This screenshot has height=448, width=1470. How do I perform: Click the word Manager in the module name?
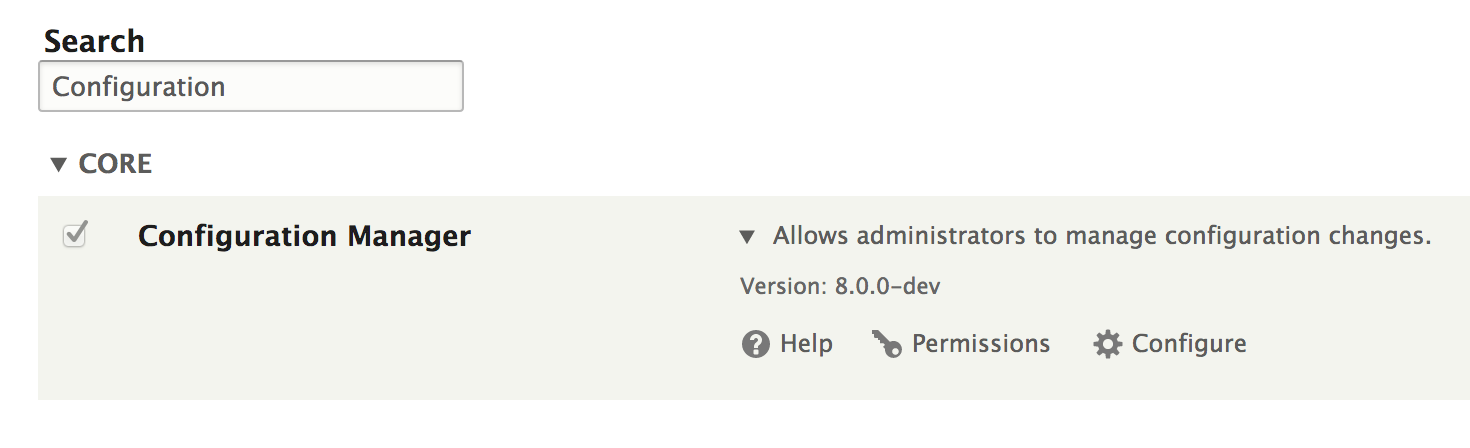(x=409, y=237)
